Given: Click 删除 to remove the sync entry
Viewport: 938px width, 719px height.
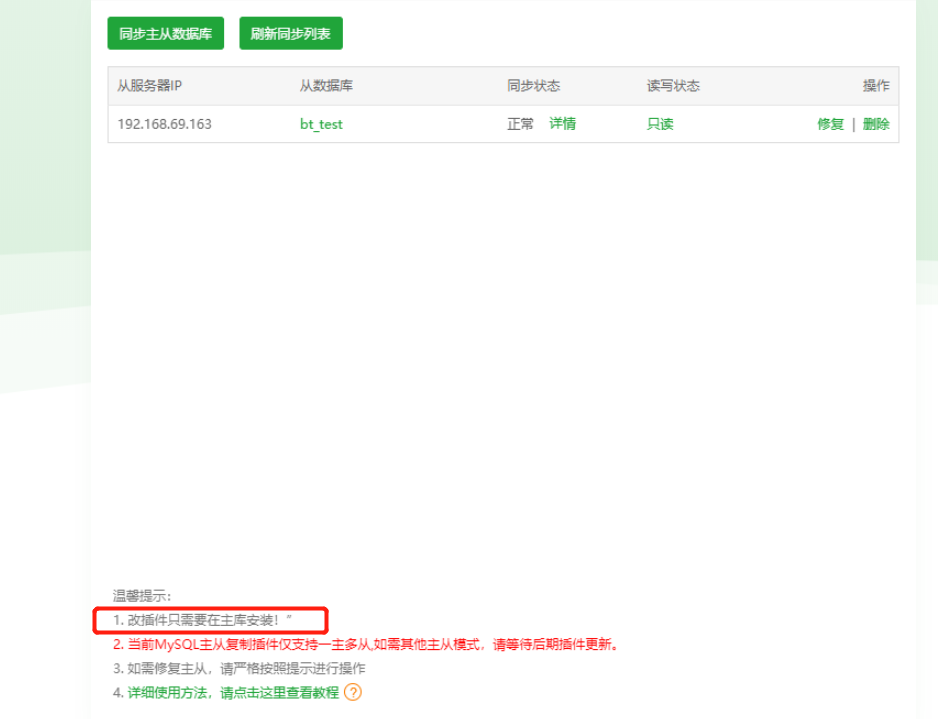Looking at the screenshot, I should point(876,124).
